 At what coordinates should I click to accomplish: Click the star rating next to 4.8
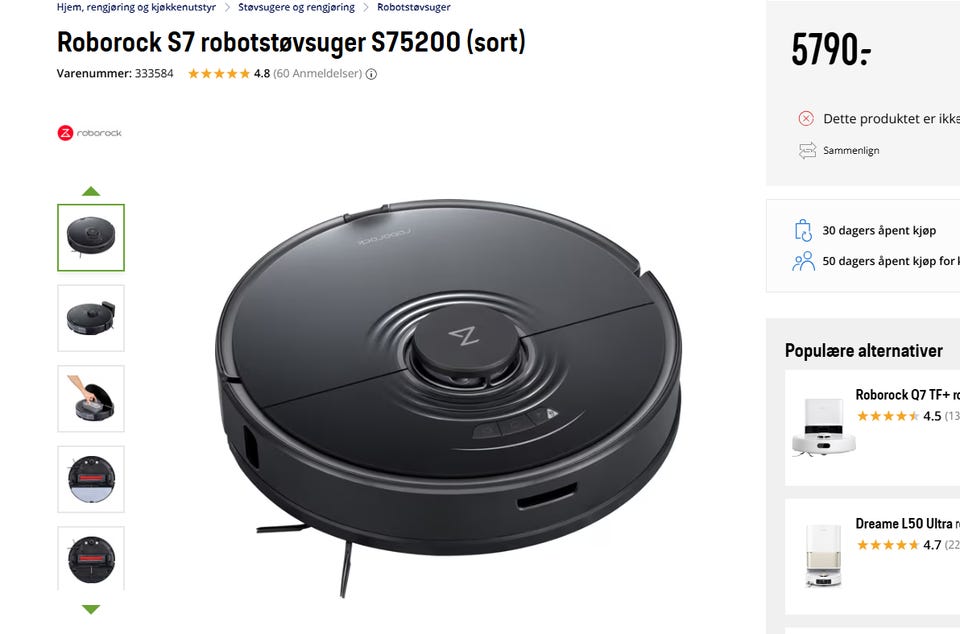tap(219, 73)
